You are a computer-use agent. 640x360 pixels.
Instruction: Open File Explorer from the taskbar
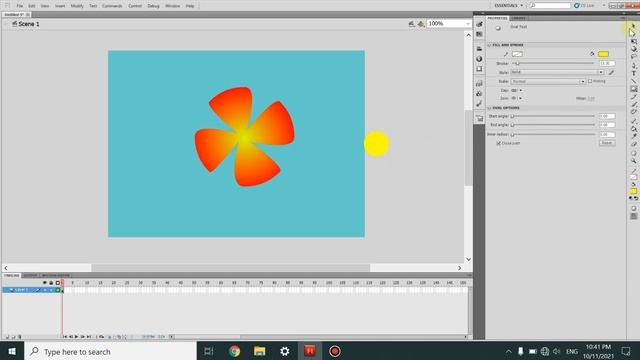[260, 351]
